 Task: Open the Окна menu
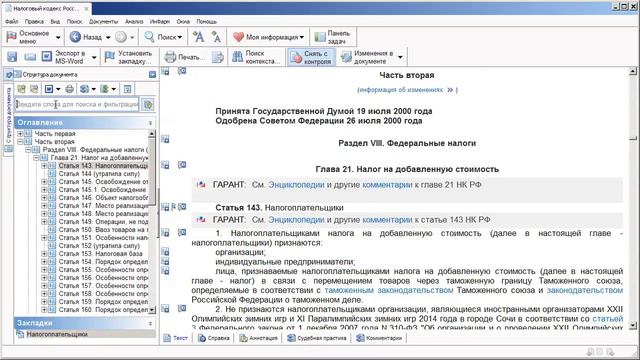183,22
